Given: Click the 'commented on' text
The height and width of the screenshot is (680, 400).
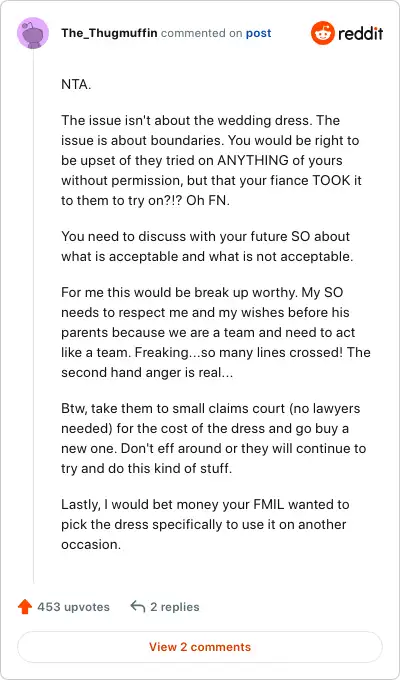Looking at the screenshot, I should (201, 33).
